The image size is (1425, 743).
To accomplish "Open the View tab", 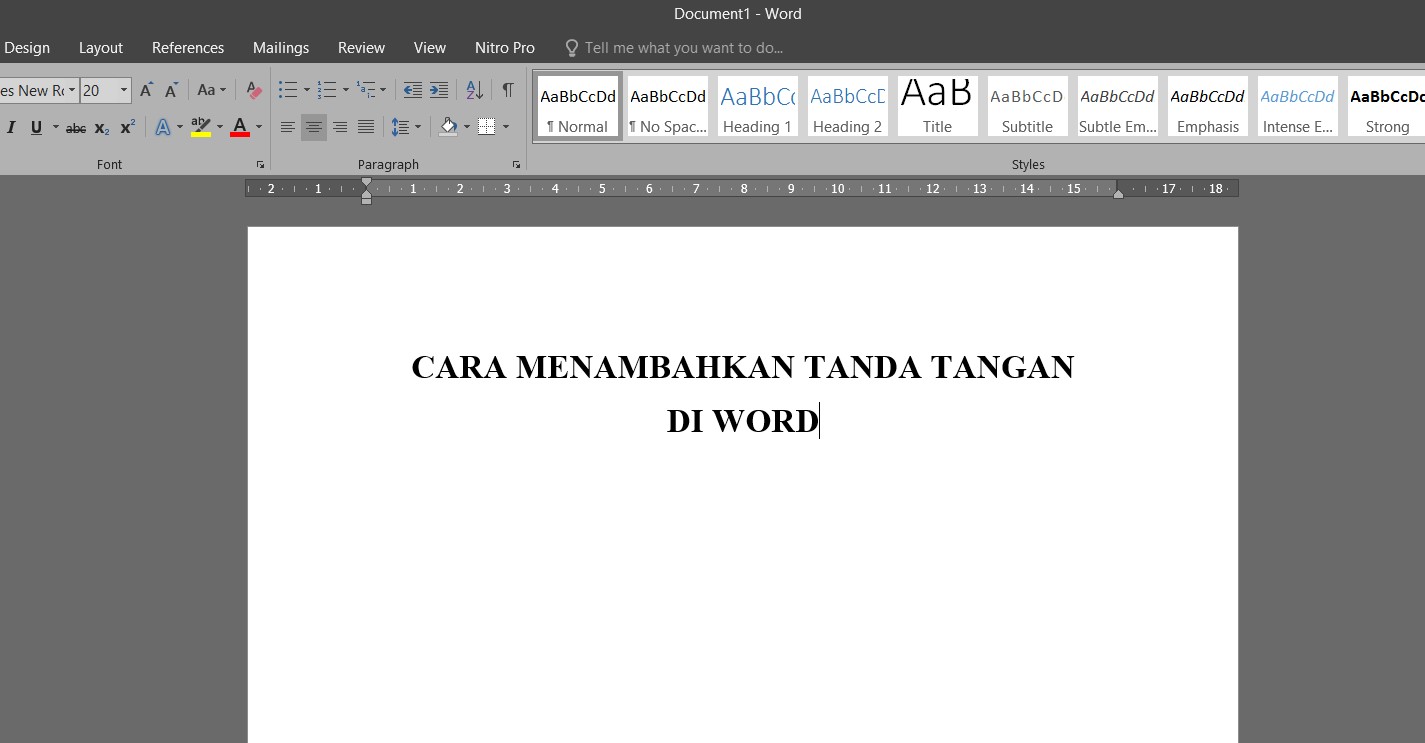I will 430,48.
